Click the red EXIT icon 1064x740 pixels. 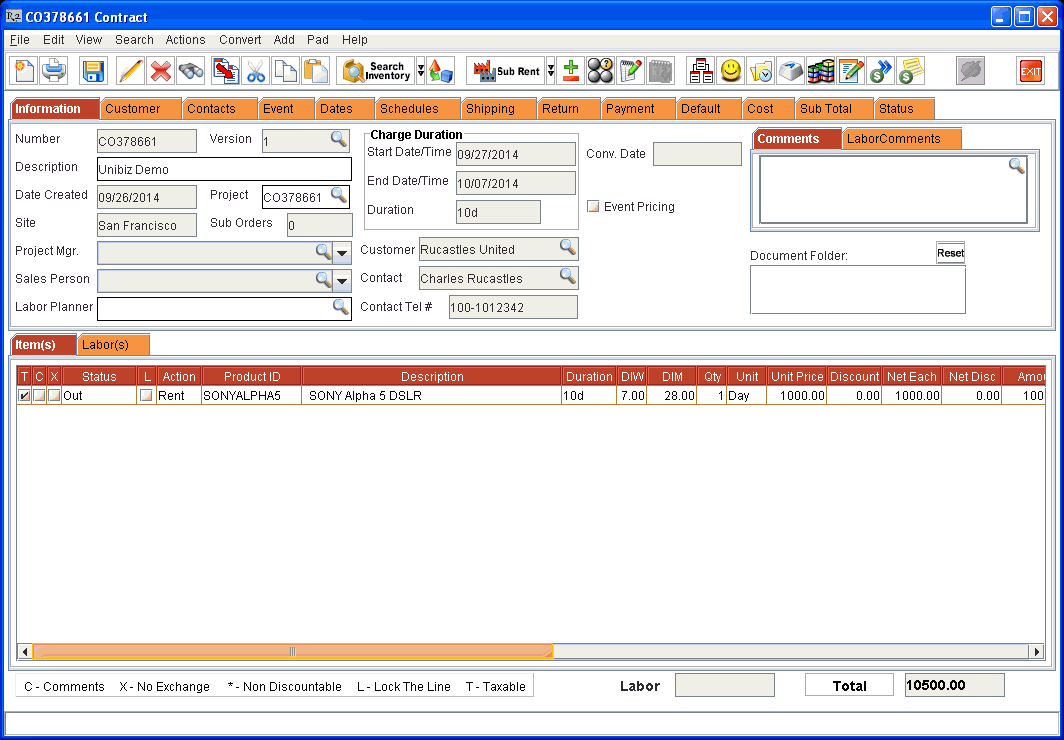coord(1030,71)
